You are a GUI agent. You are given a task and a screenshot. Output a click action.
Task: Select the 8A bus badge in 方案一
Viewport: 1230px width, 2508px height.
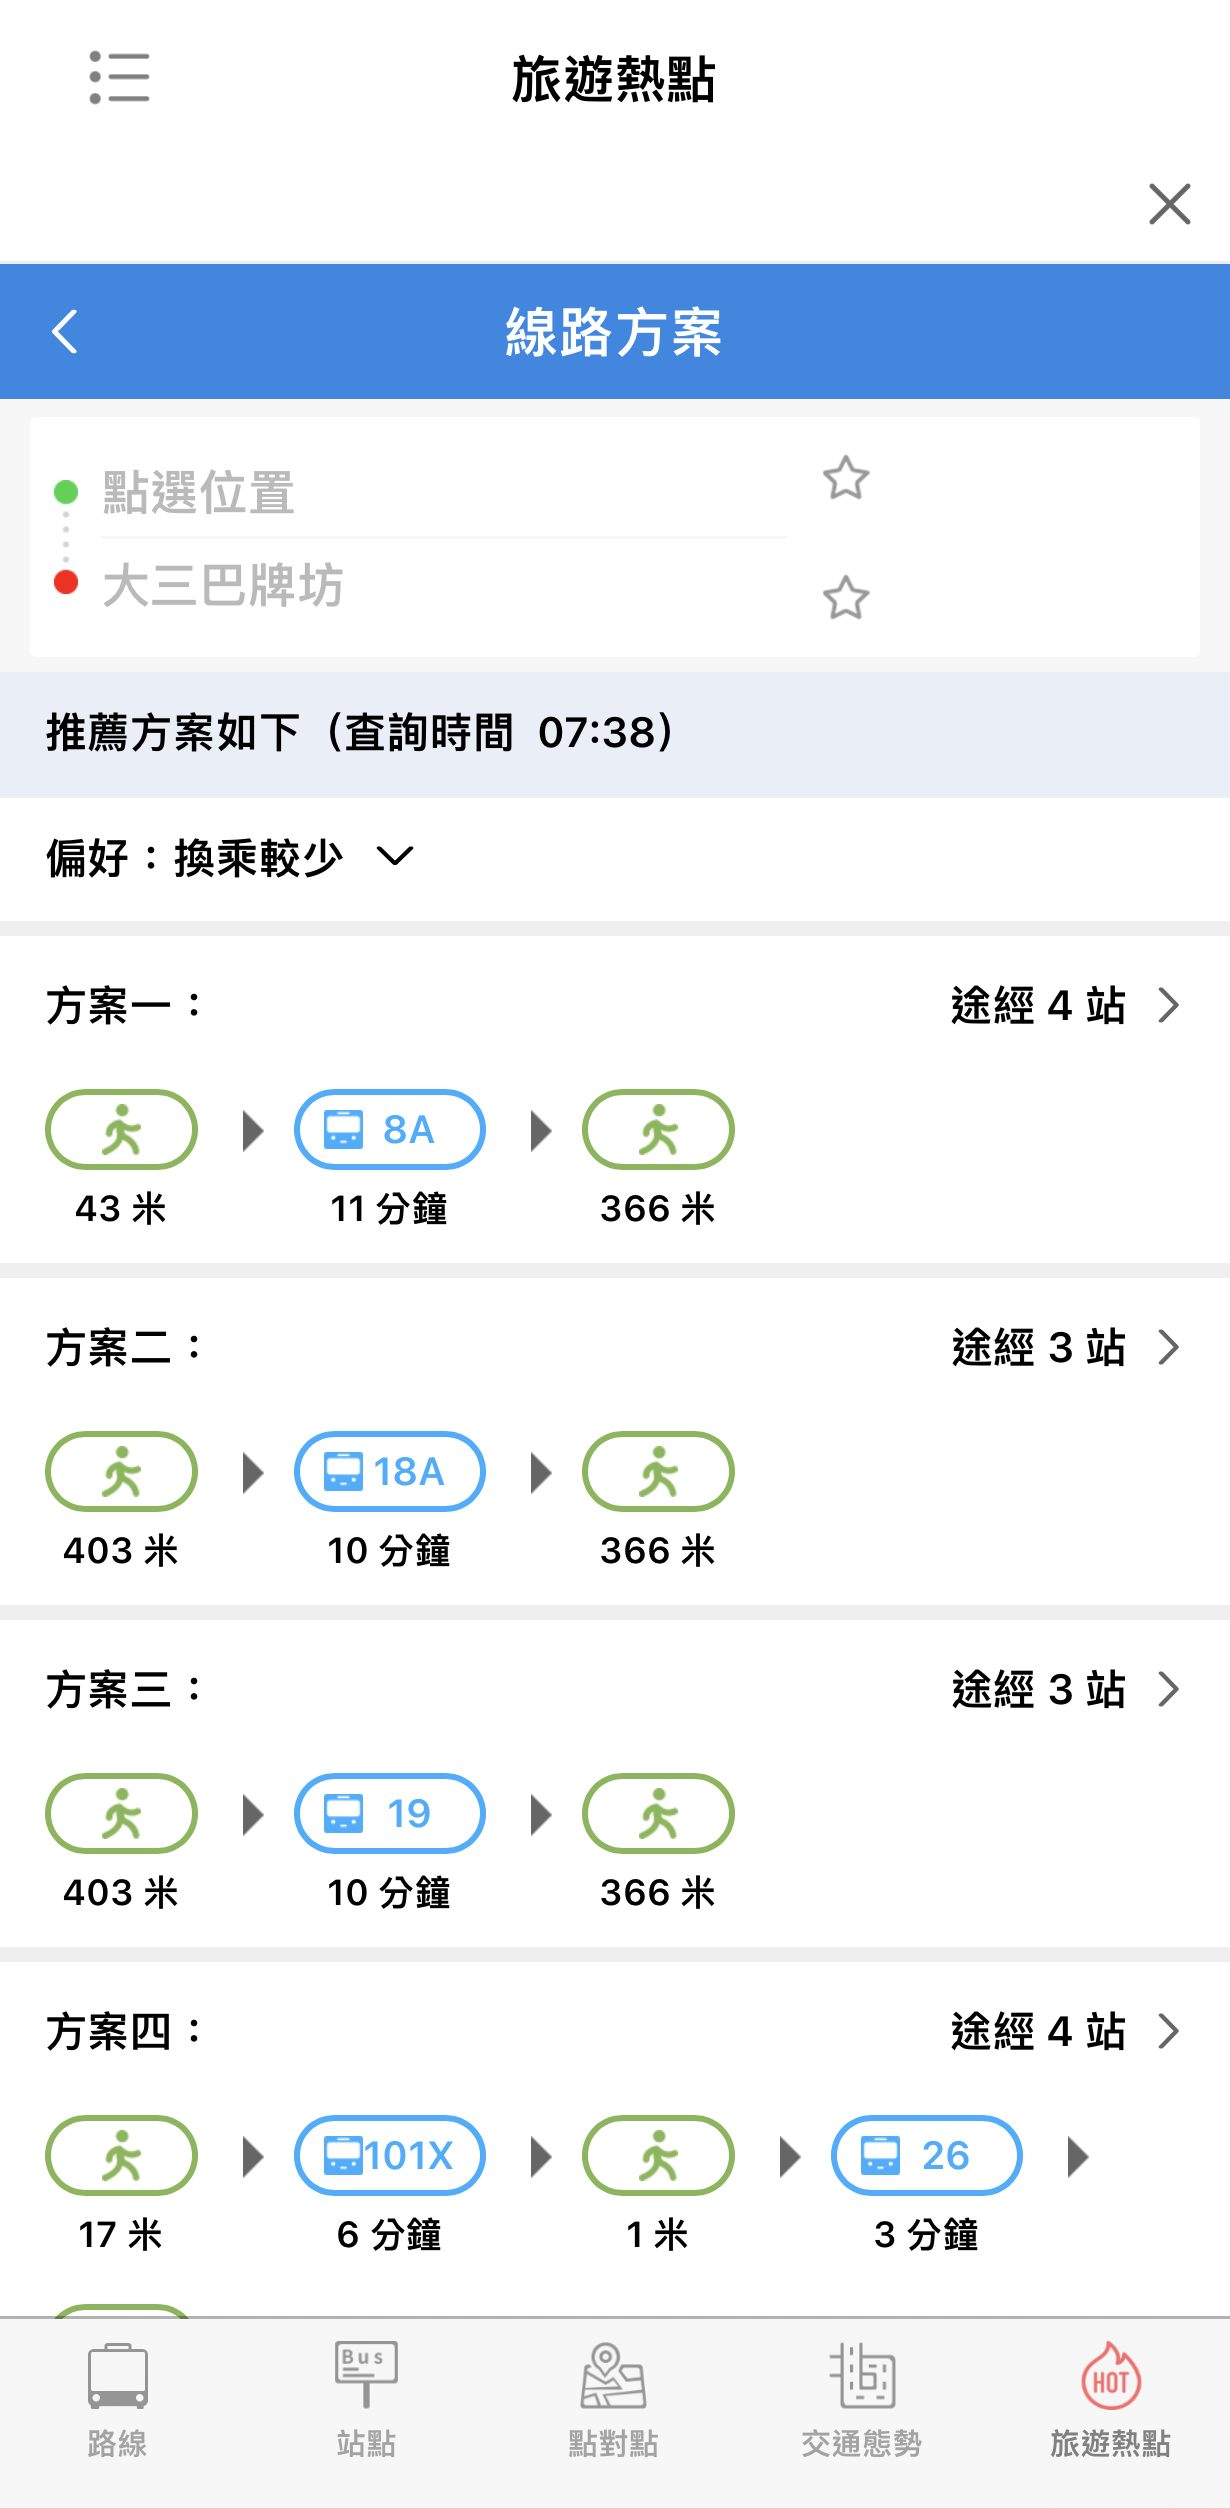(x=389, y=1130)
